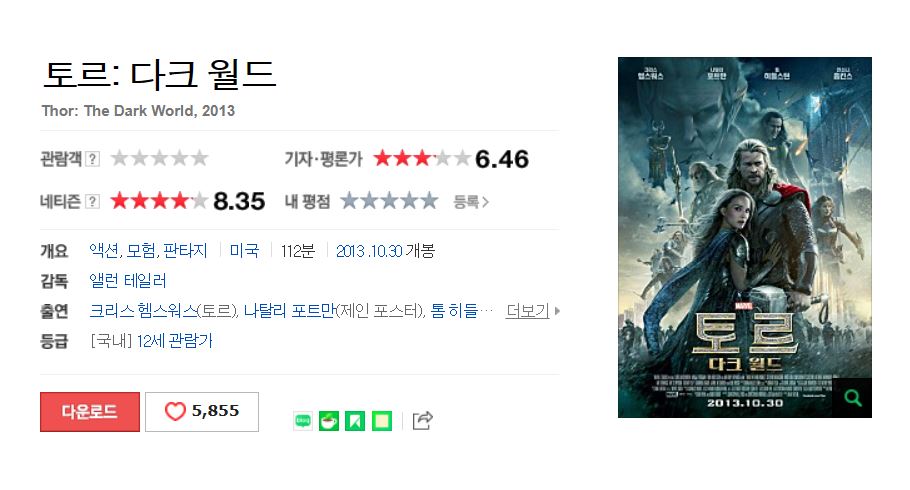Open the 판타지 genre link

tap(185, 251)
